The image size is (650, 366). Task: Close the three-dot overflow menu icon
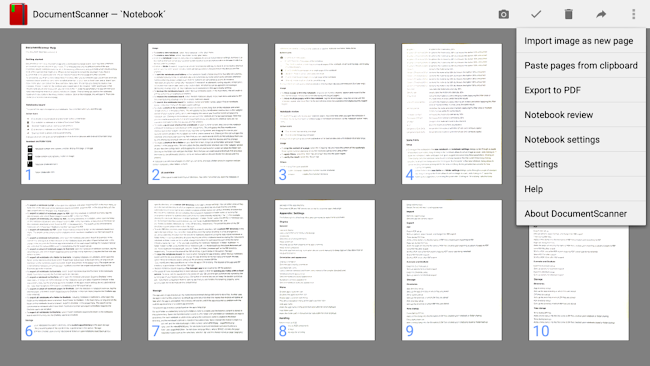(633, 14)
